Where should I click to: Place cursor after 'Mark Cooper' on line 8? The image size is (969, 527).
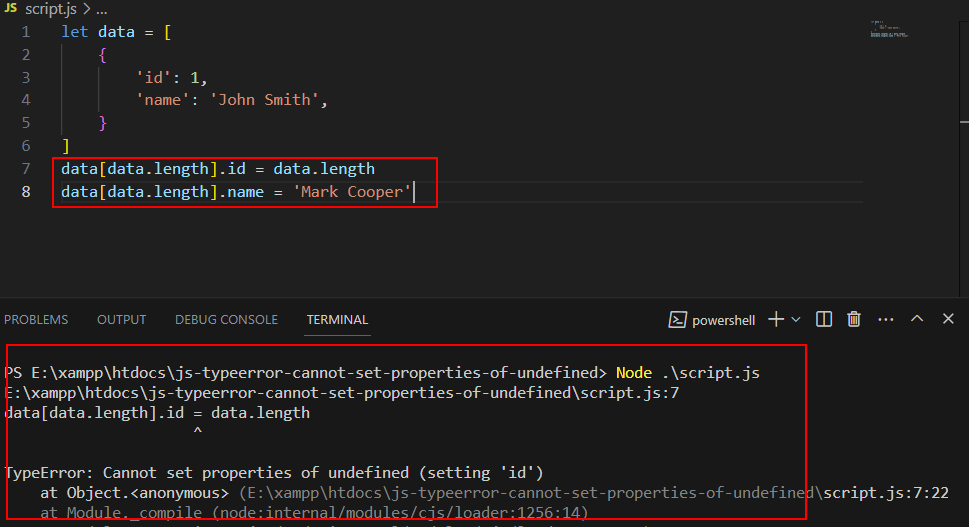[x=413, y=192]
